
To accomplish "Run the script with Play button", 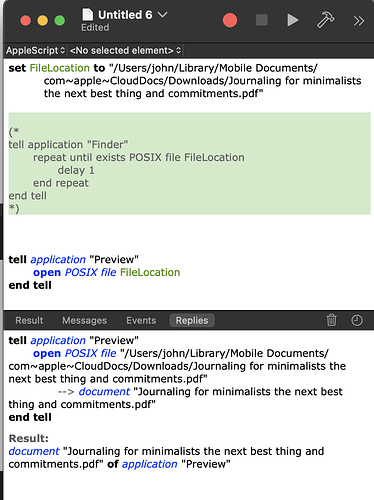I will click(292, 20).
